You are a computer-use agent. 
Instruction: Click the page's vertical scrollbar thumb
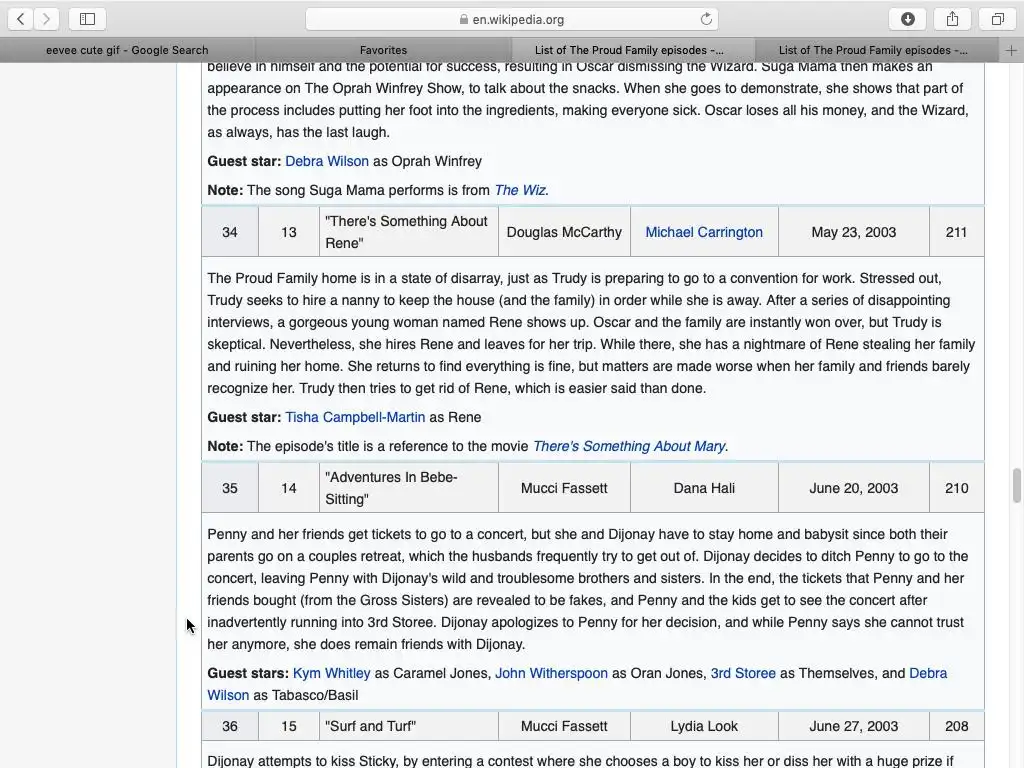tap(1016, 485)
